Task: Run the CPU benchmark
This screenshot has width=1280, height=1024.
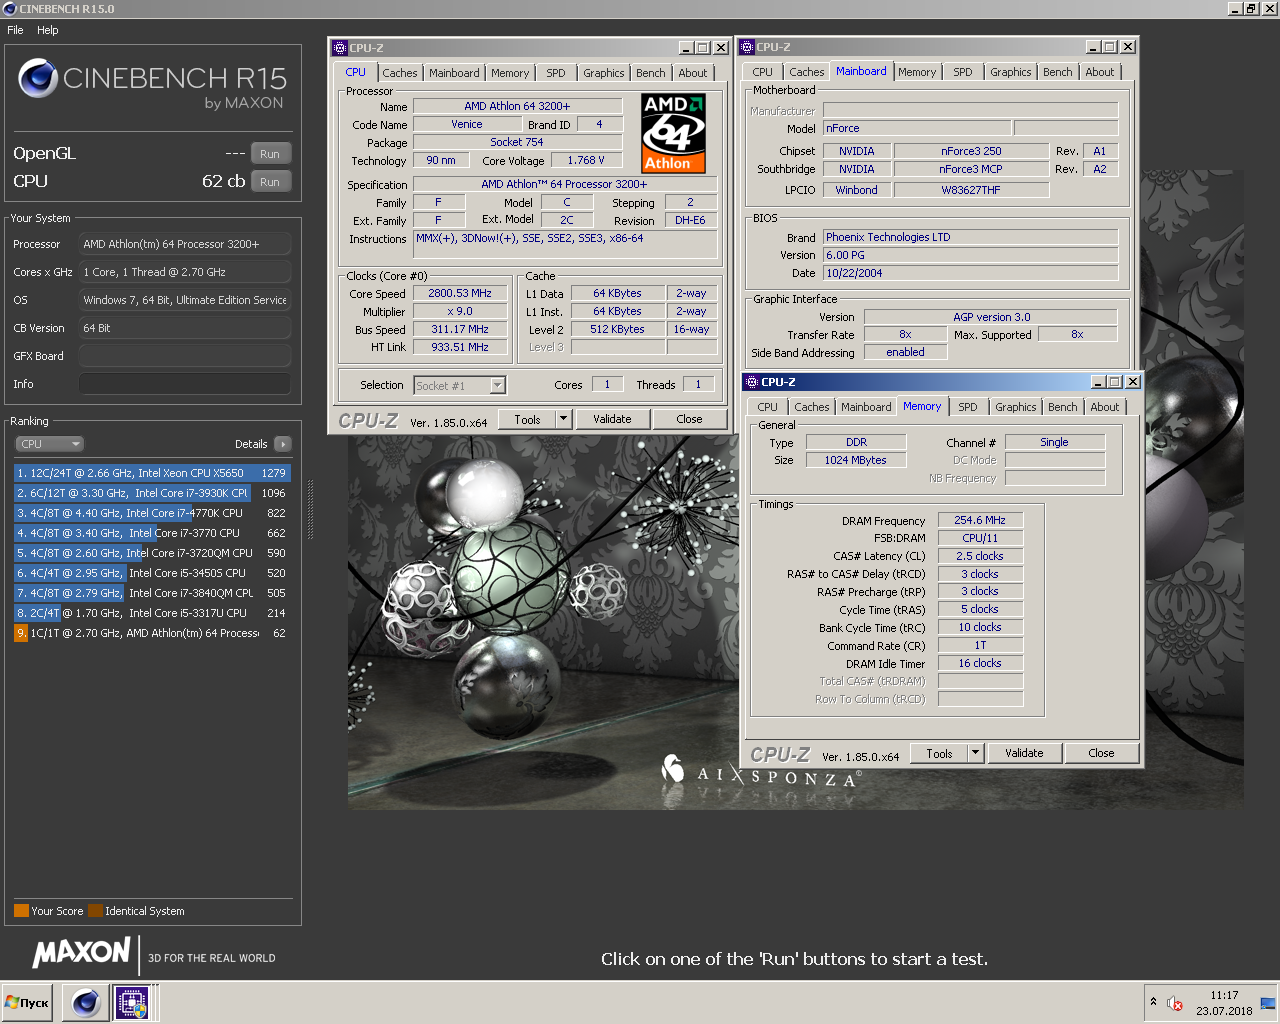Action: (x=270, y=182)
